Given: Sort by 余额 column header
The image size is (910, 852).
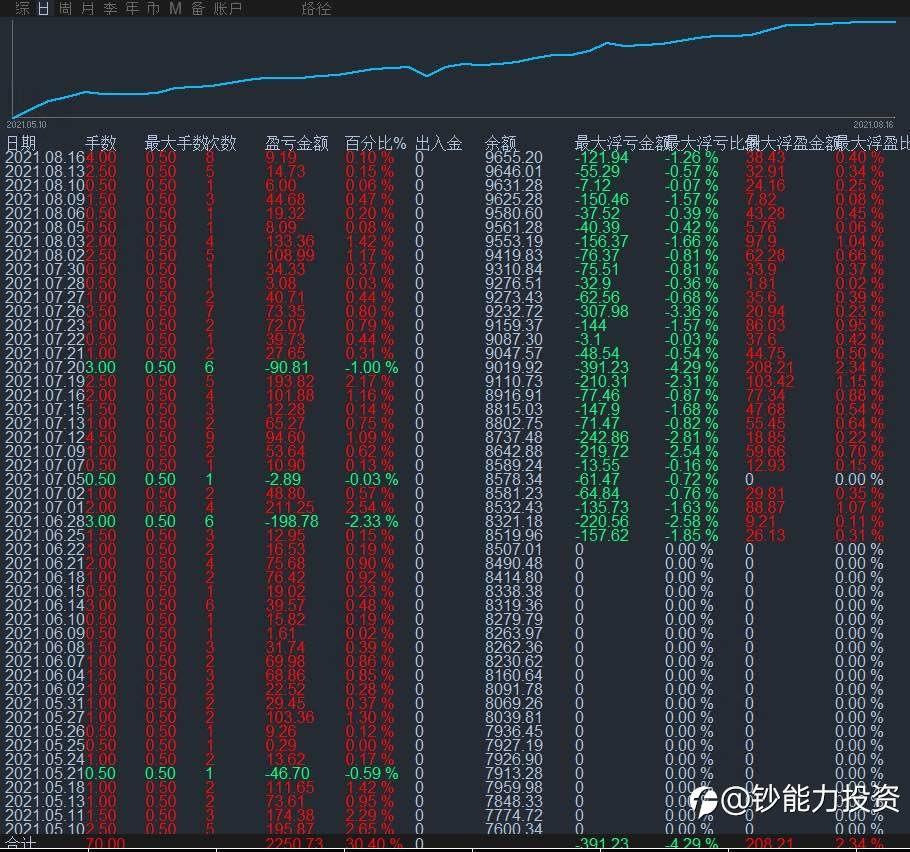Looking at the screenshot, I should (x=501, y=143).
